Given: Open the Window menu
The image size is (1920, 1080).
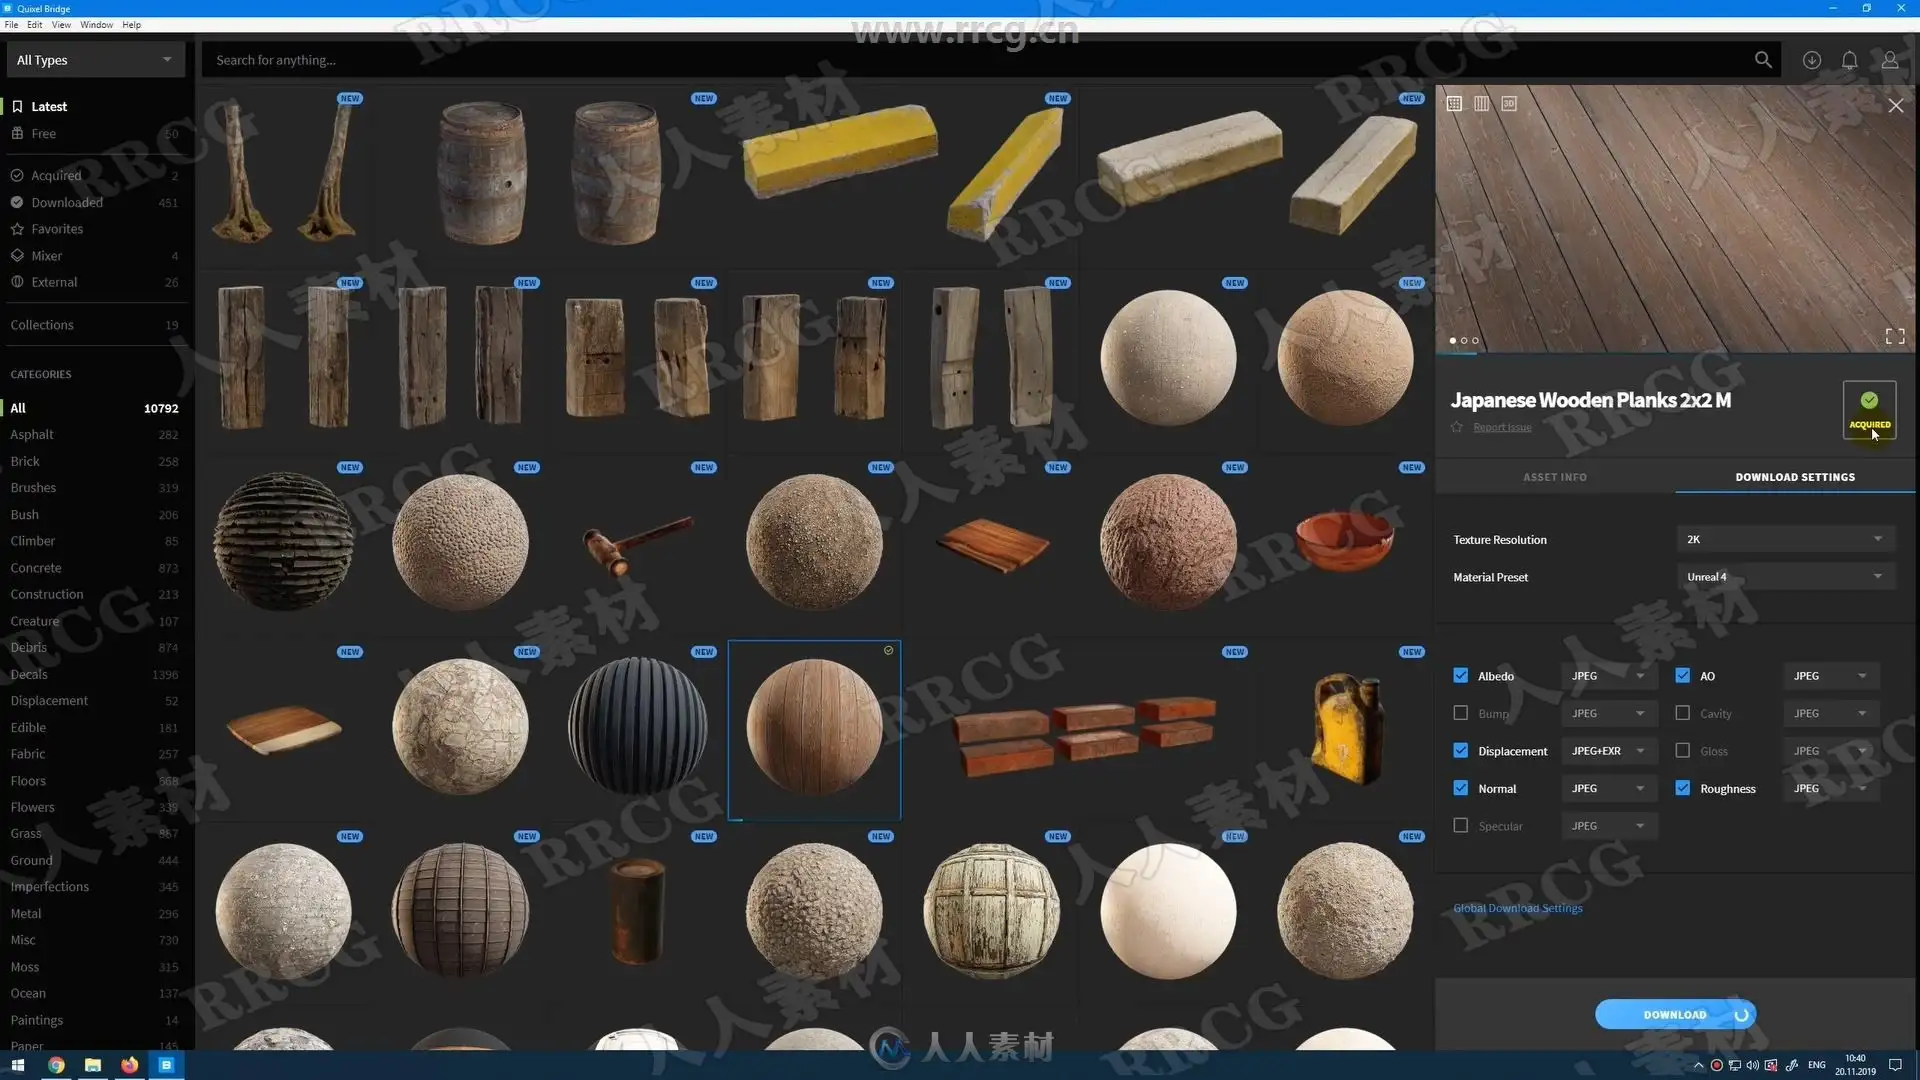Looking at the screenshot, I should [x=96, y=25].
